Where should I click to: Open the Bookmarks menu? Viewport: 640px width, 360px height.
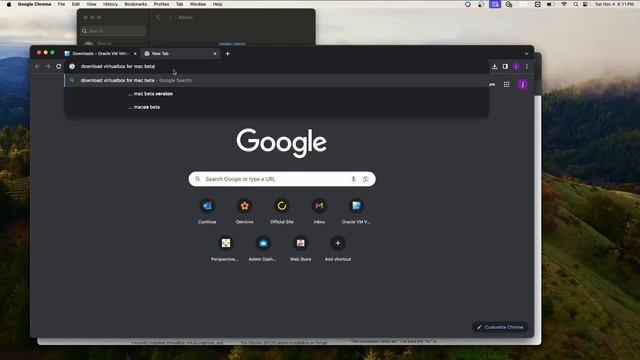point(136,4)
